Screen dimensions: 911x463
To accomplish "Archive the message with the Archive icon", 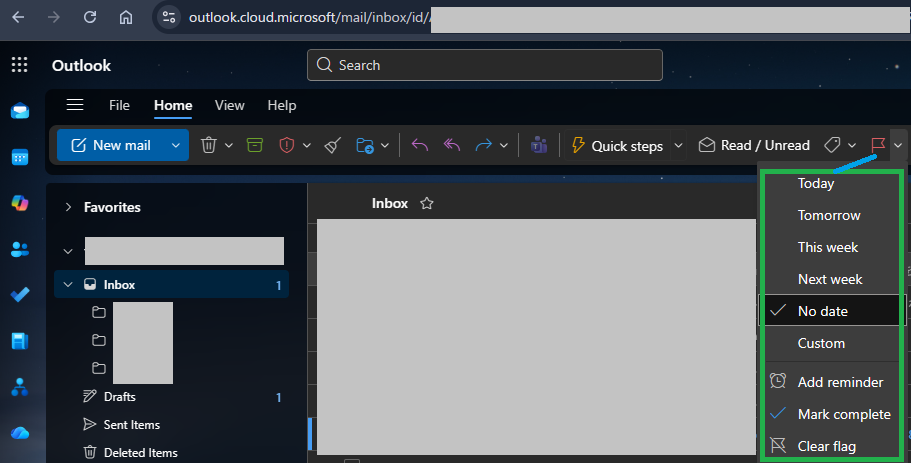I will (x=255, y=145).
